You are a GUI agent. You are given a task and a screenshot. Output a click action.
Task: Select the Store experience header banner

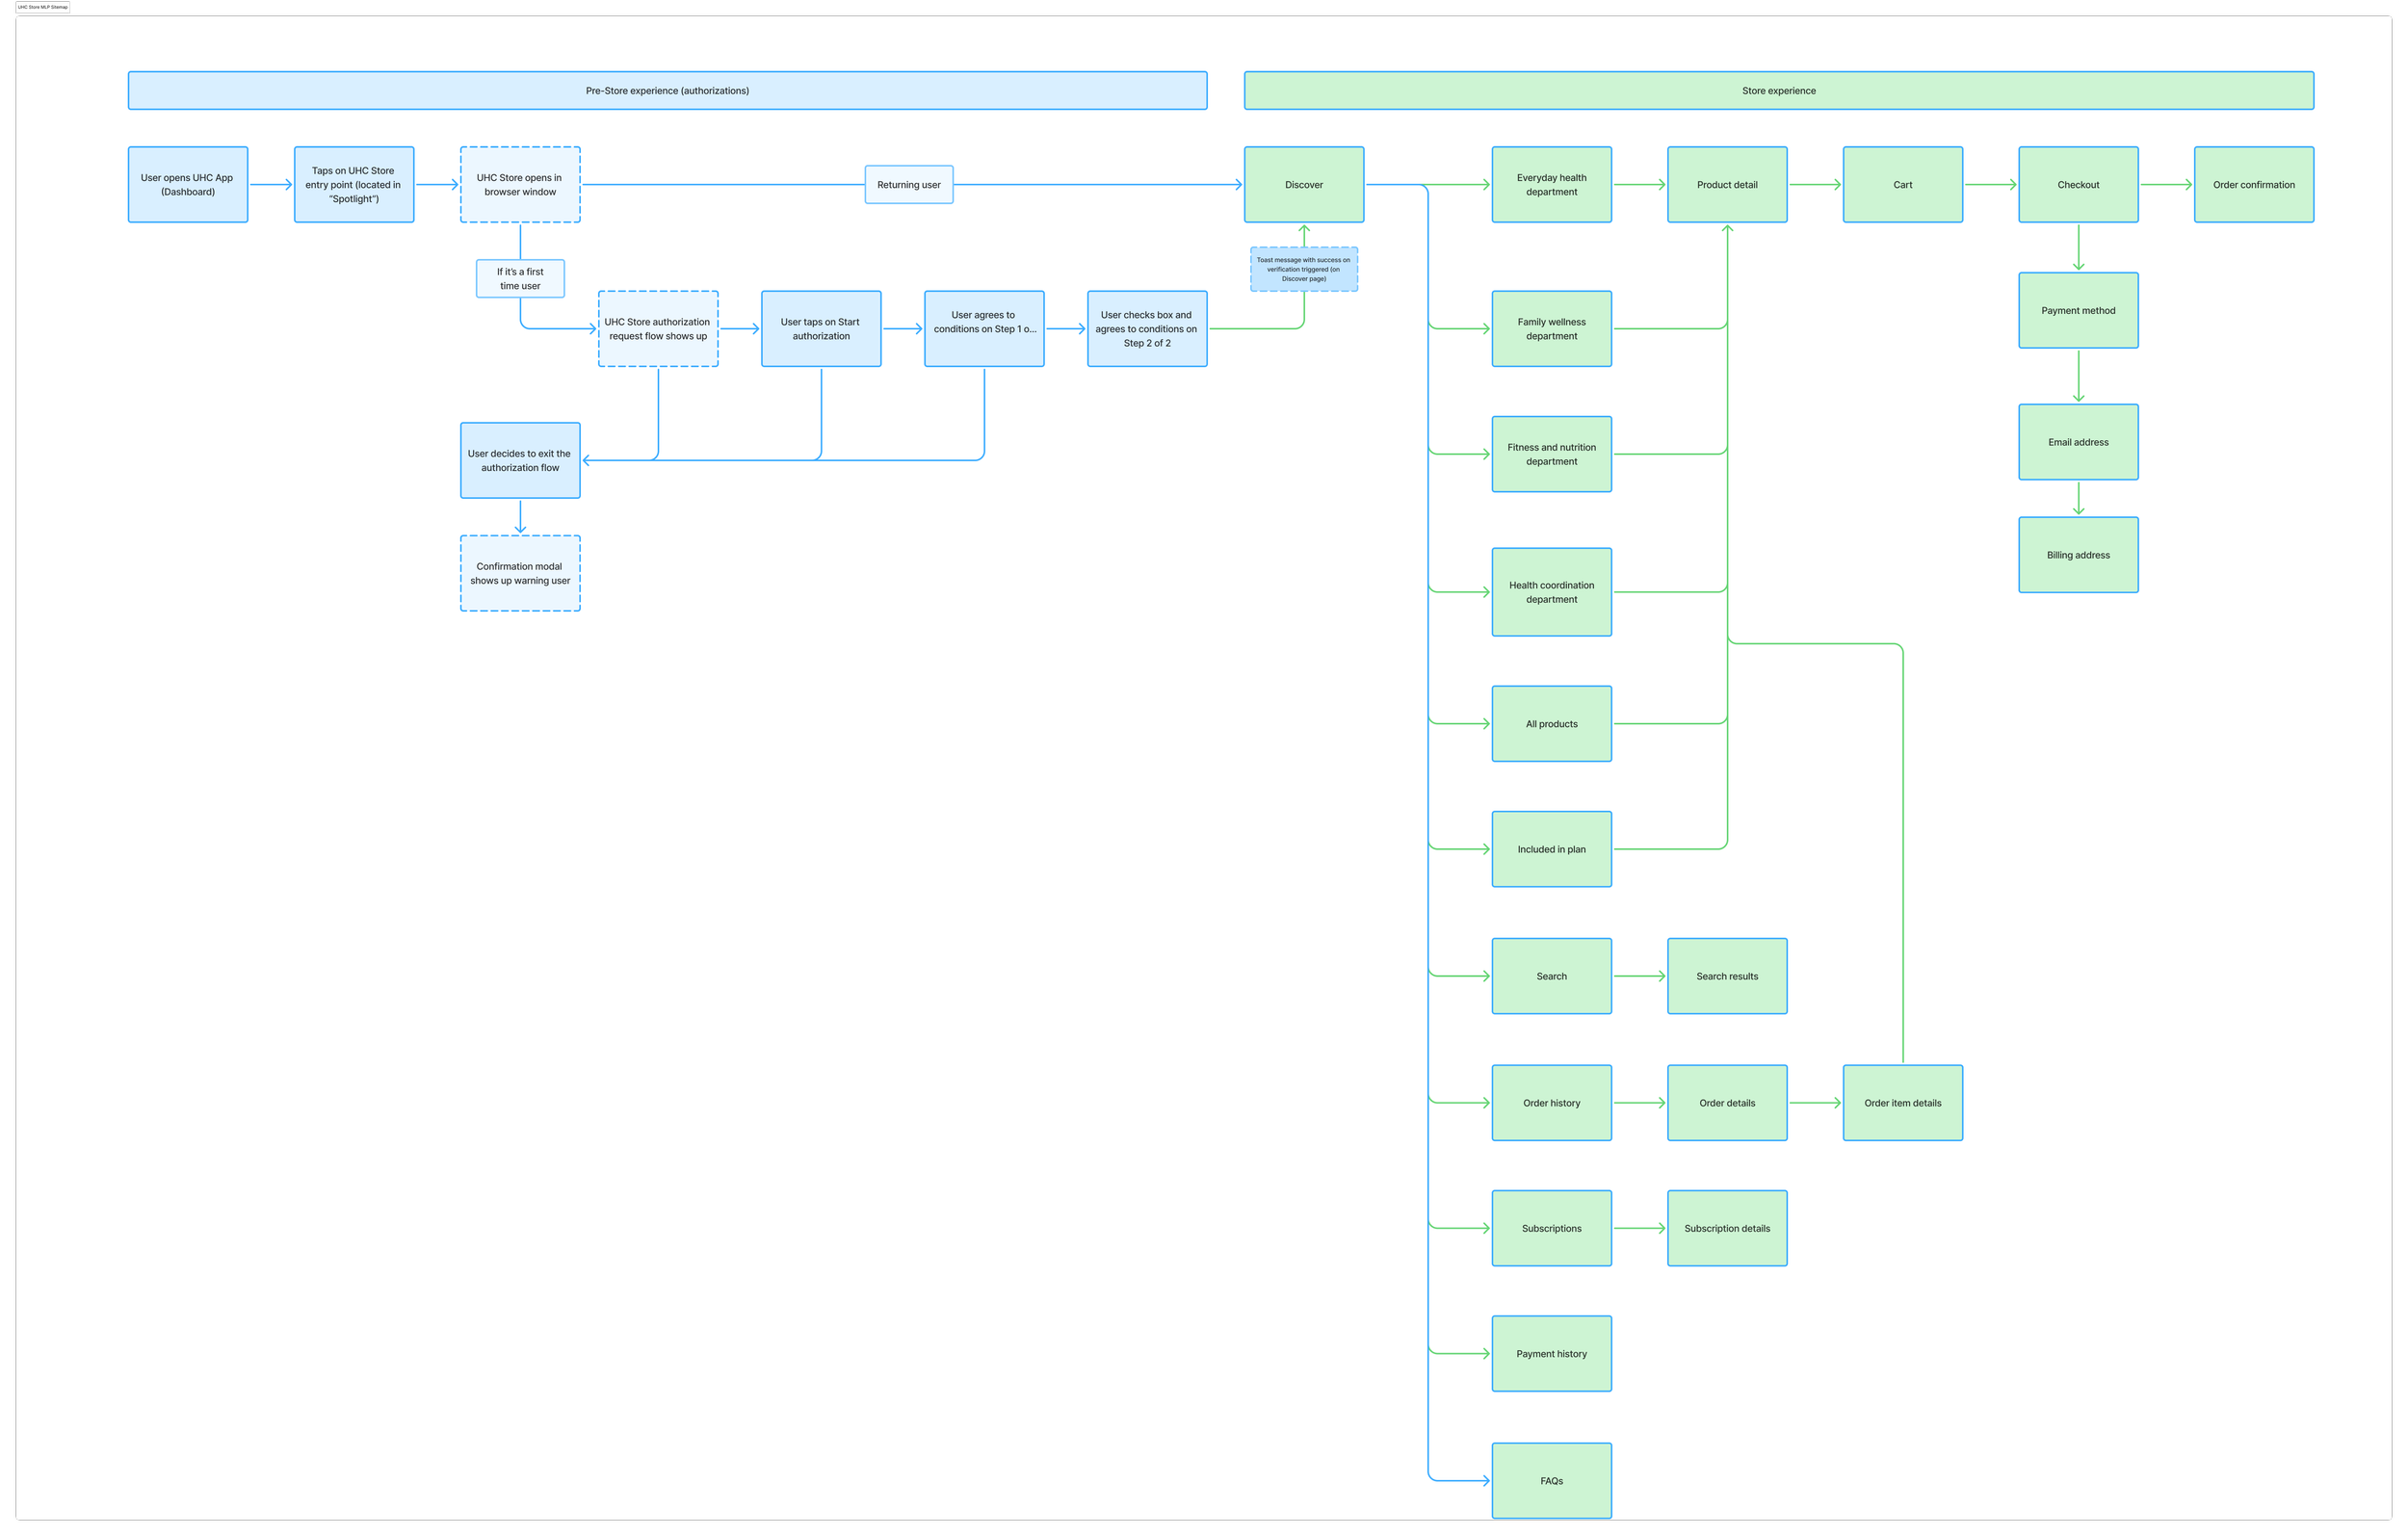pos(1778,90)
